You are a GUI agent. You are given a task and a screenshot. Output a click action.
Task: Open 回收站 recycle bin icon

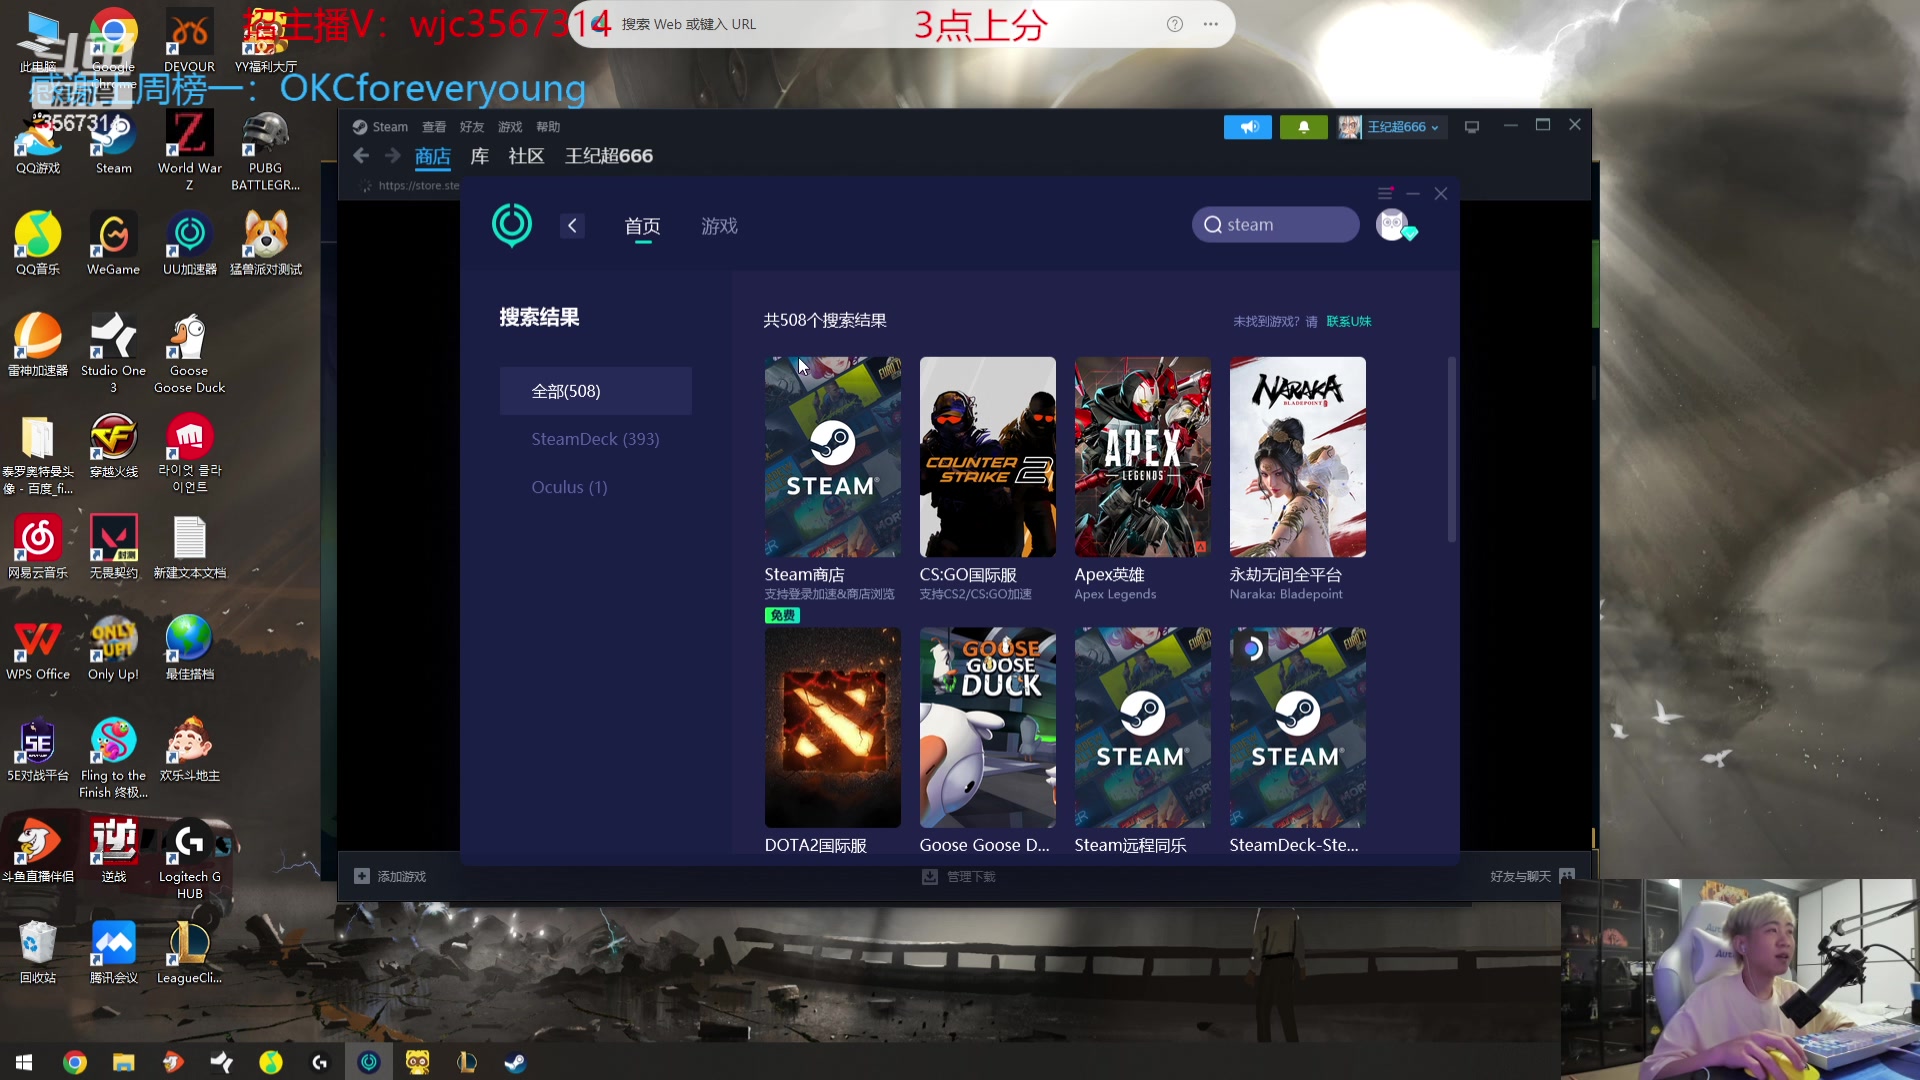coord(38,951)
